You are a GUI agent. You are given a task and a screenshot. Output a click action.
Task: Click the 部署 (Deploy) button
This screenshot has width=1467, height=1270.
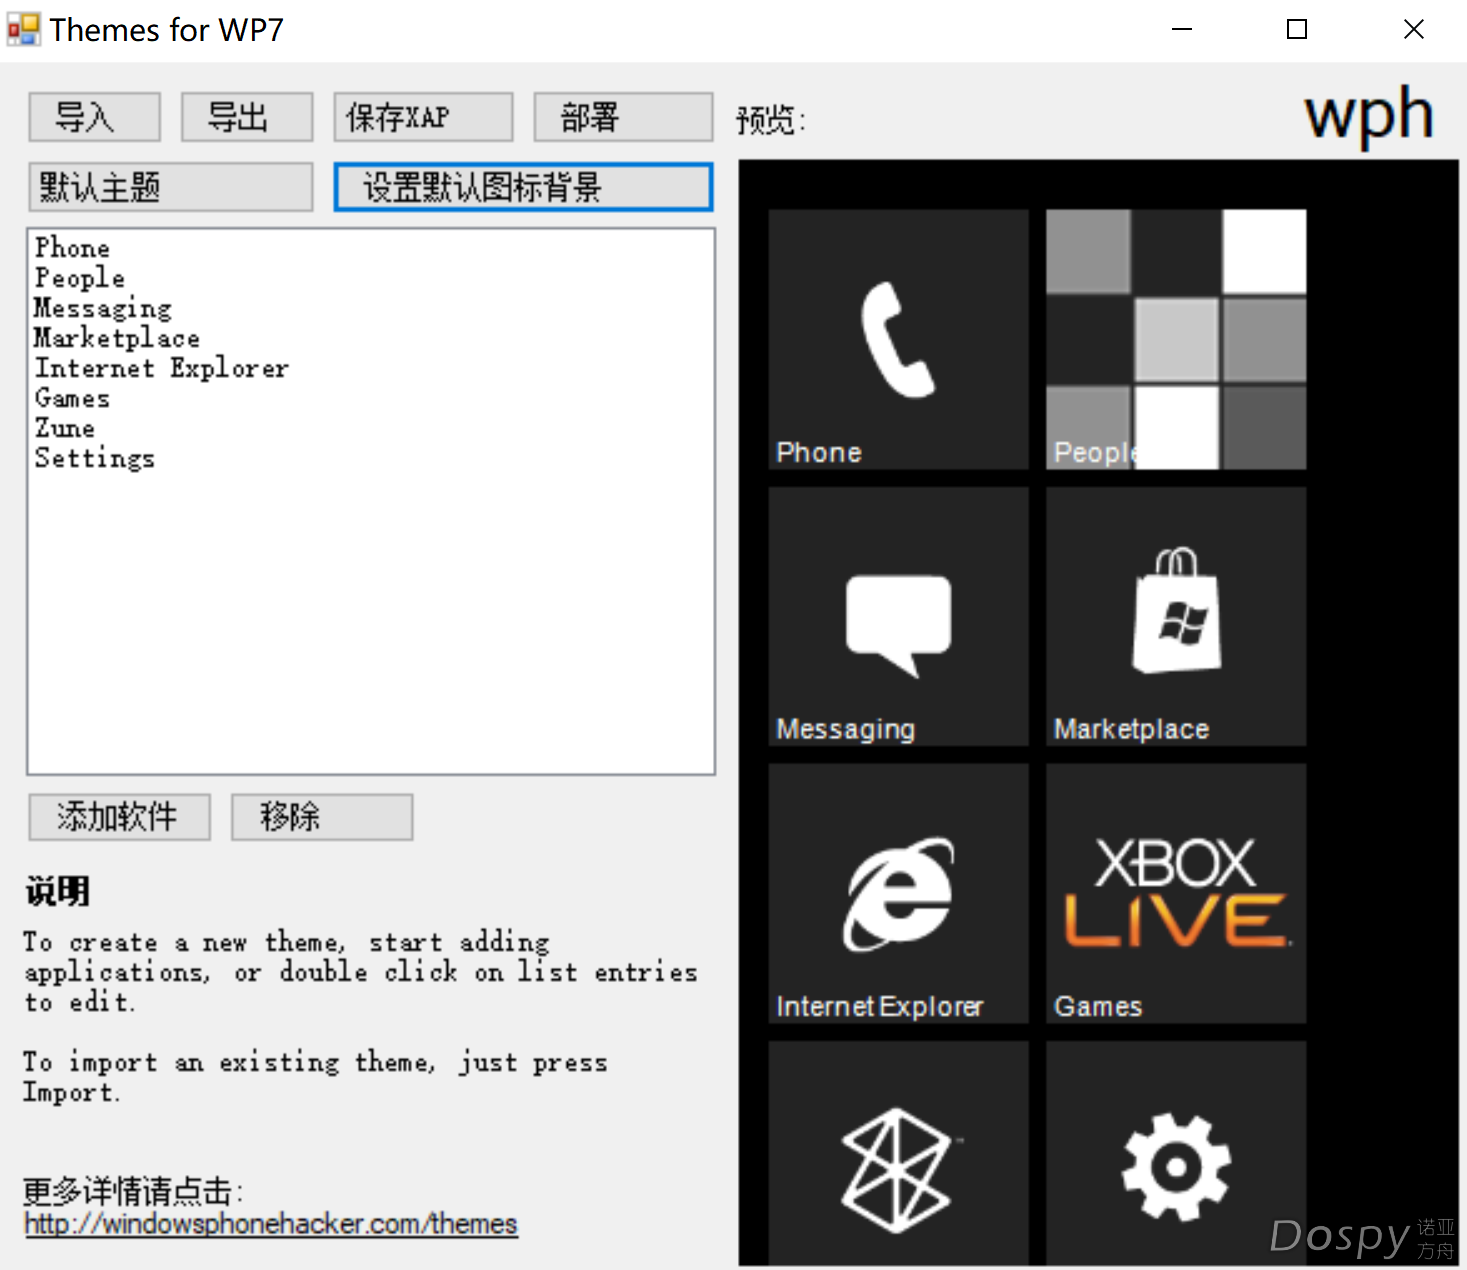coord(623,117)
